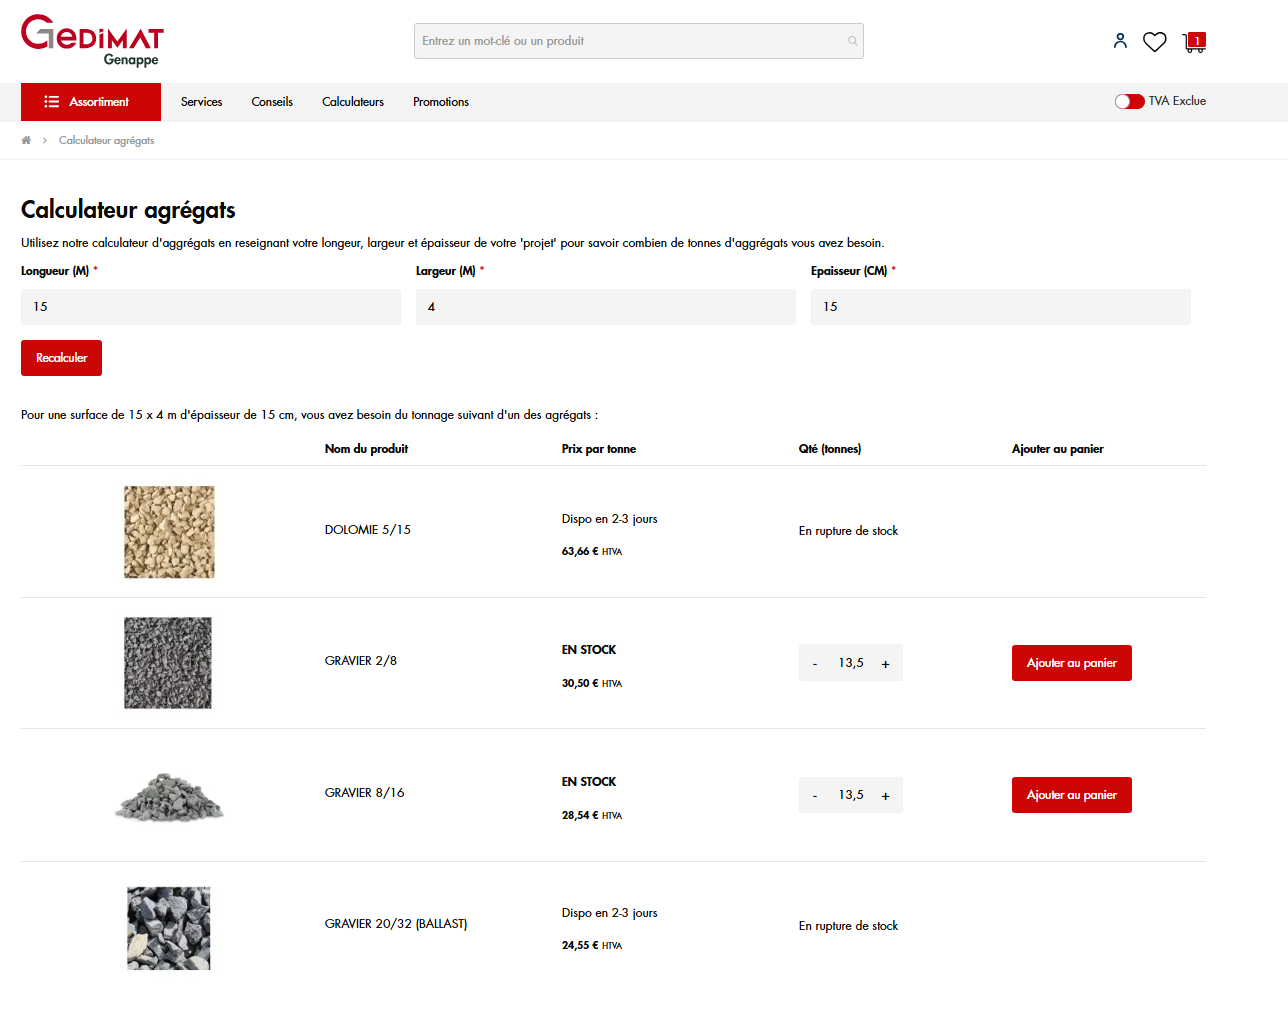The height and width of the screenshot is (1019, 1288).
Task: Decrease Gravier 8/16 quantity with minus
Action: tap(815, 796)
